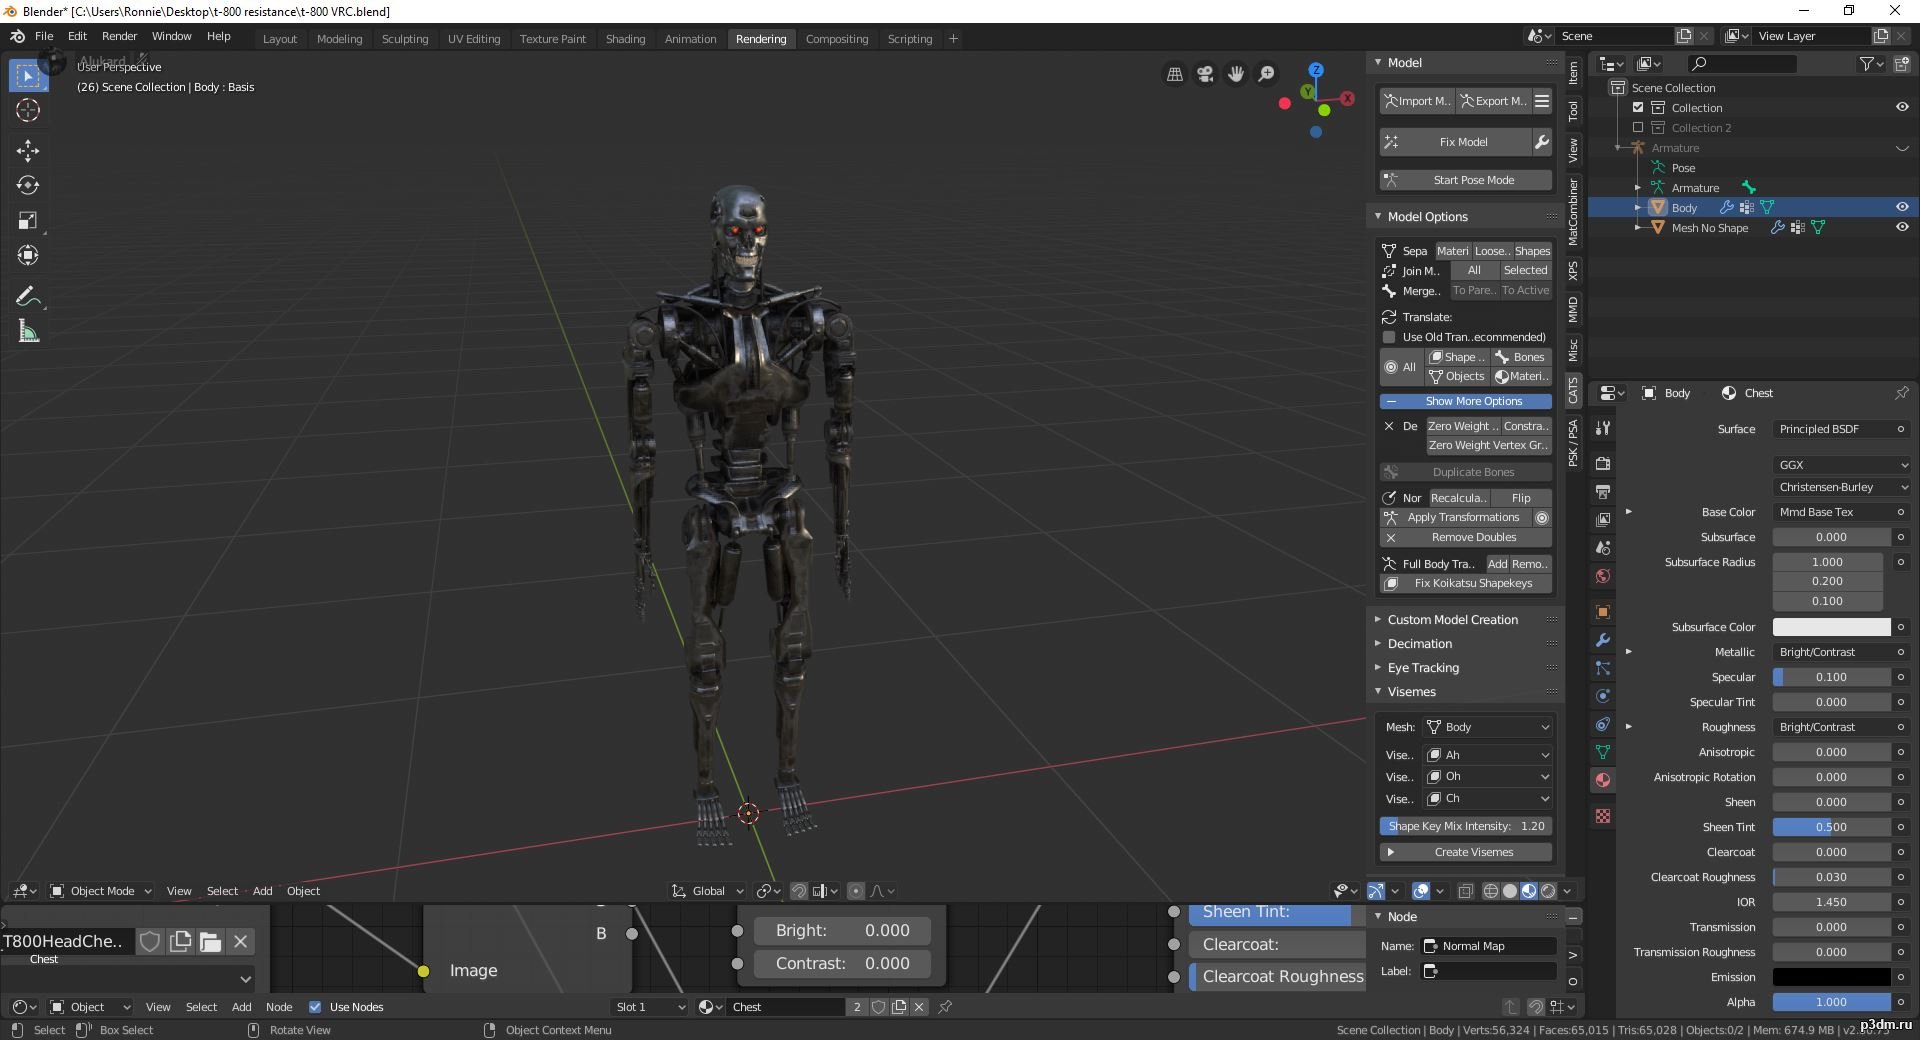Screen dimensions: 1920x1040
Task: Open the Render menu
Action: pos(119,36)
